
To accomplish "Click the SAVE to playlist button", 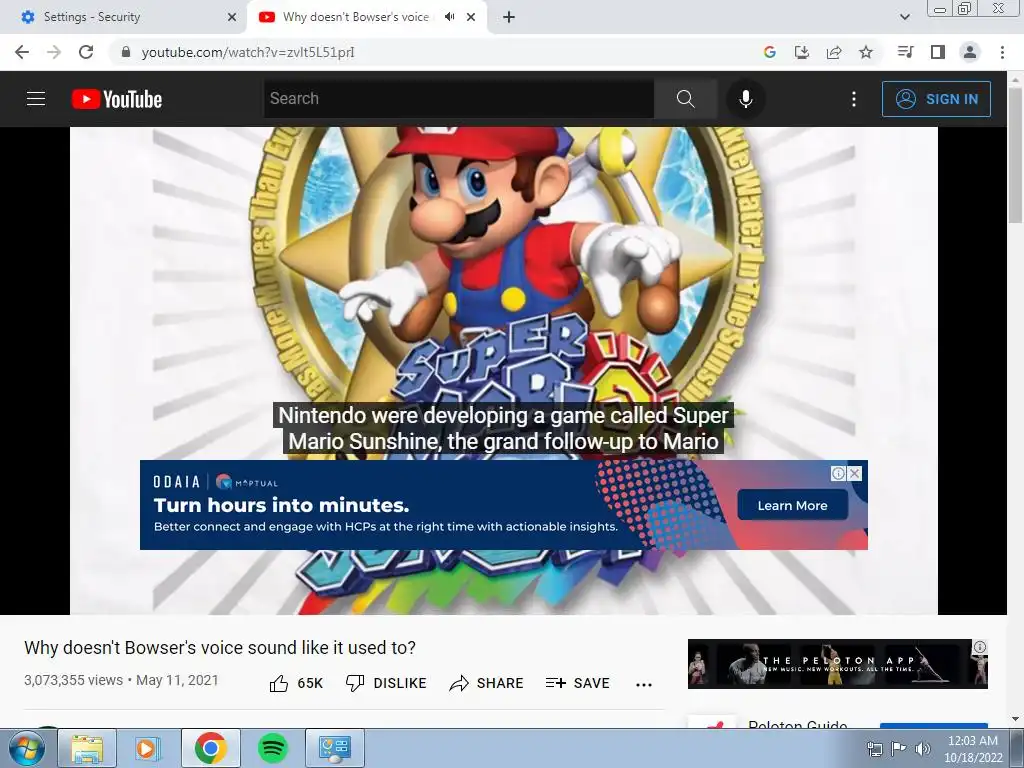I will (578, 683).
